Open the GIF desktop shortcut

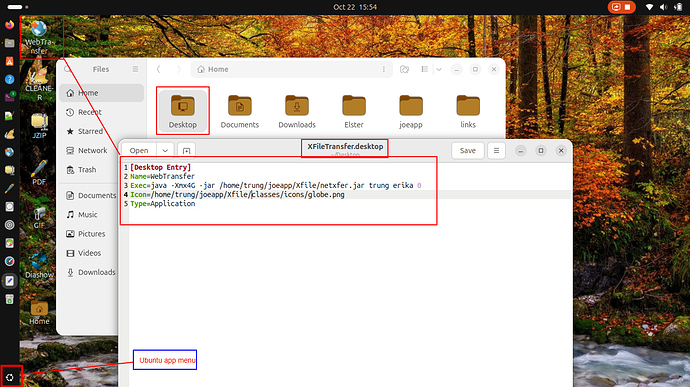click(39, 217)
